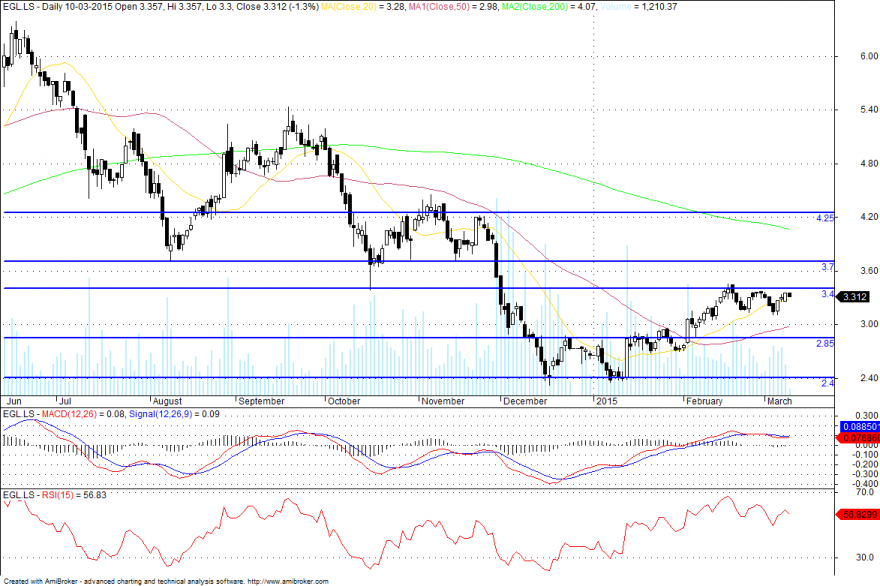
Task: Click the MA2(Close,200) legend label
Action: (x=535, y=7)
